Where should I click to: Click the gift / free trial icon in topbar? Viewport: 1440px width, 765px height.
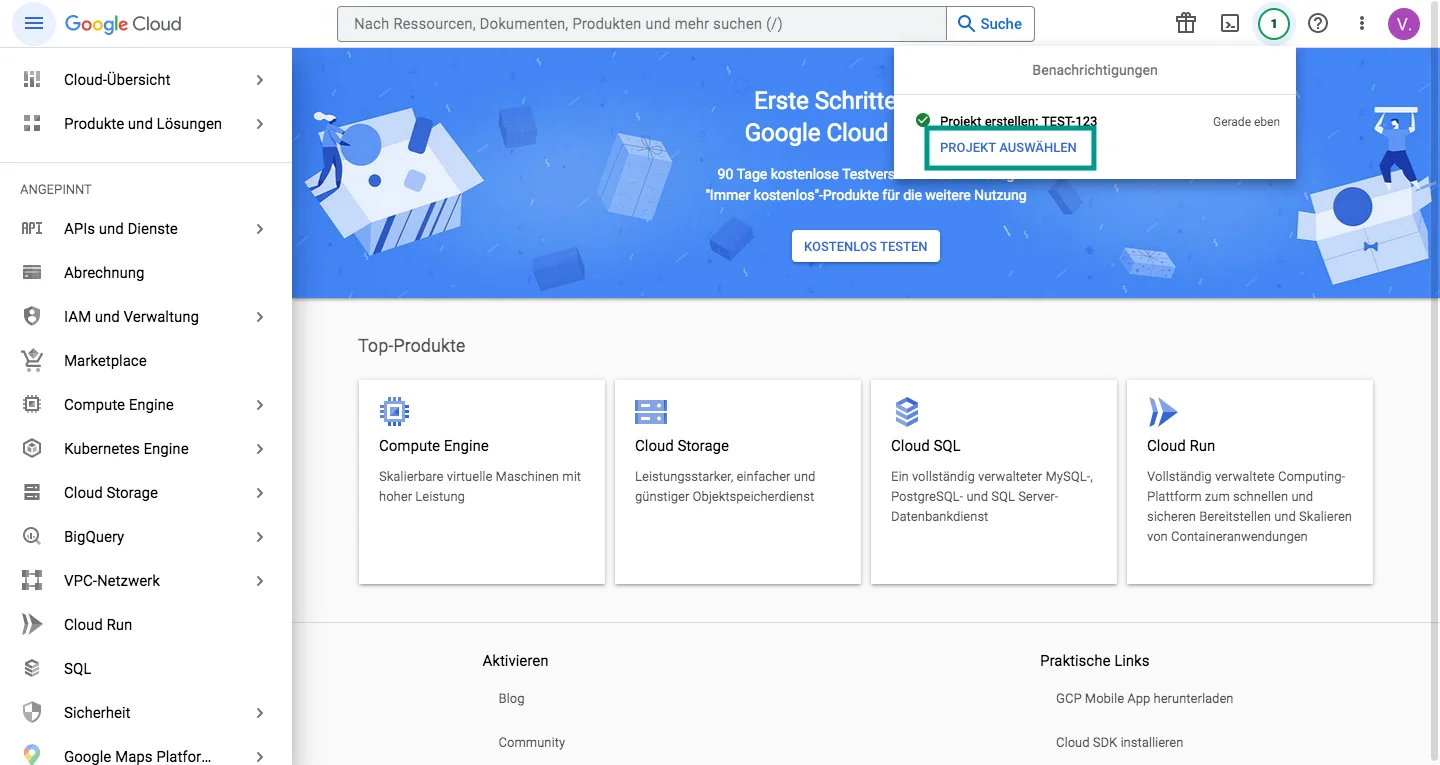1186,23
